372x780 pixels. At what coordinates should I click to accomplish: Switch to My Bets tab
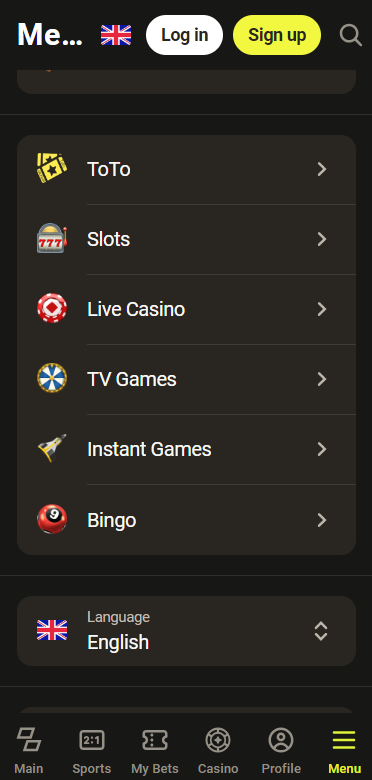[x=155, y=751]
